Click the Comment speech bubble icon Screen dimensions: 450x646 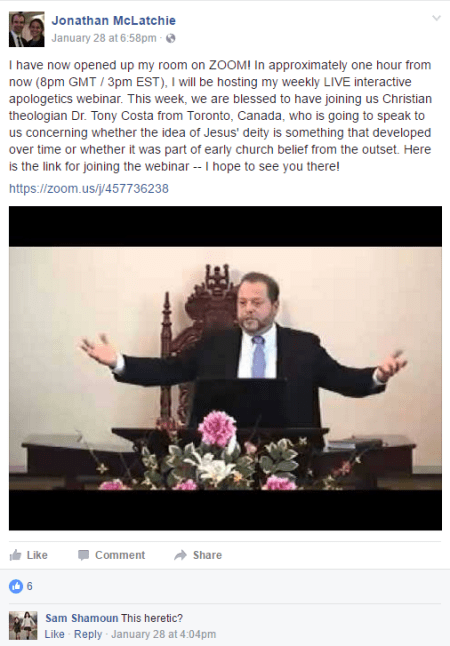click(x=84, y=555)
